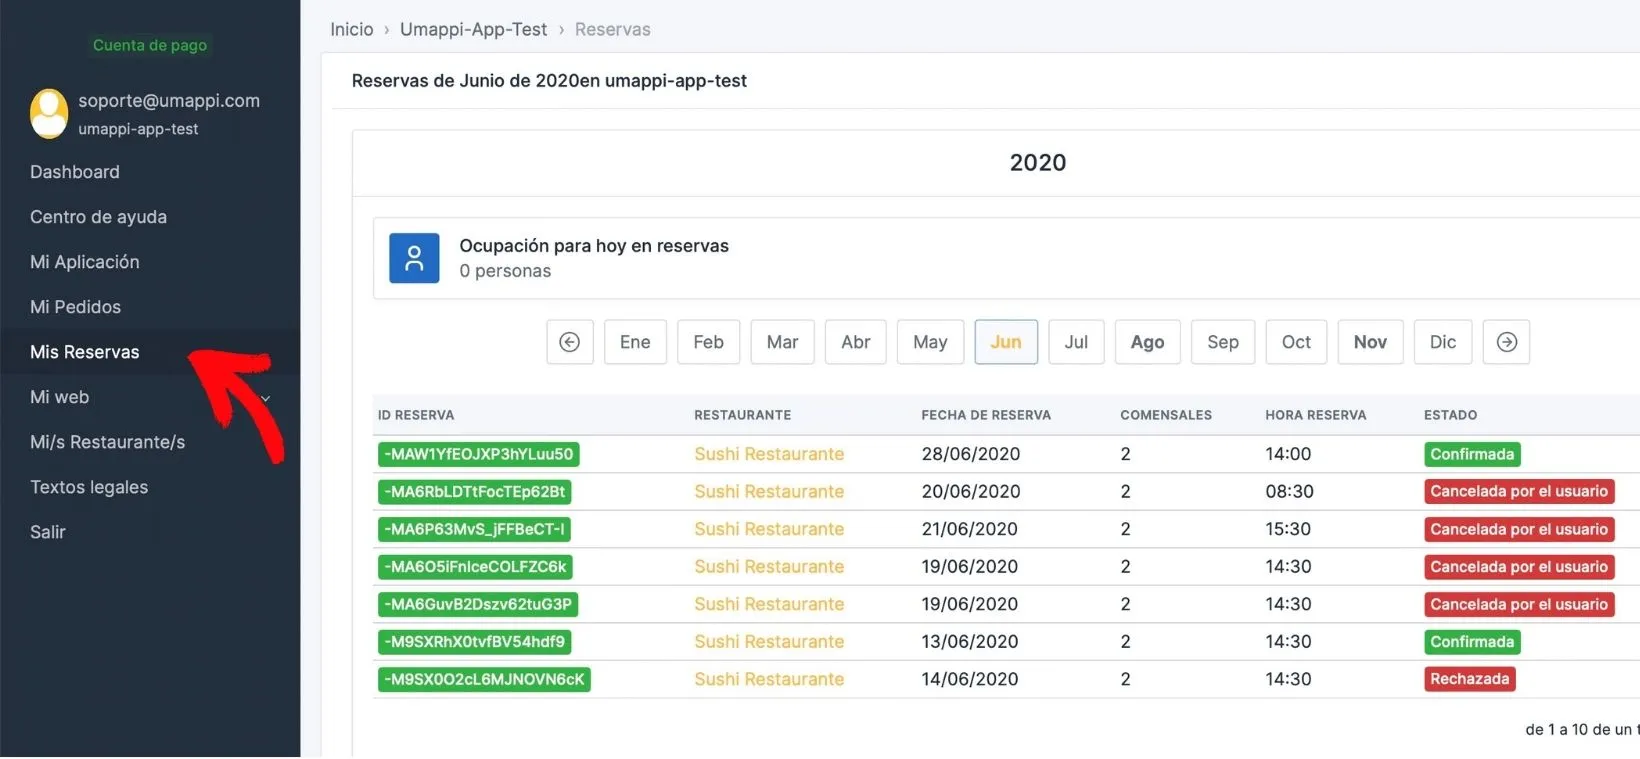Screen dimensions: 1640x759
Task: Click Sushi Restaurante for 13/06/2020 reservation
Action: click(769, 642)
